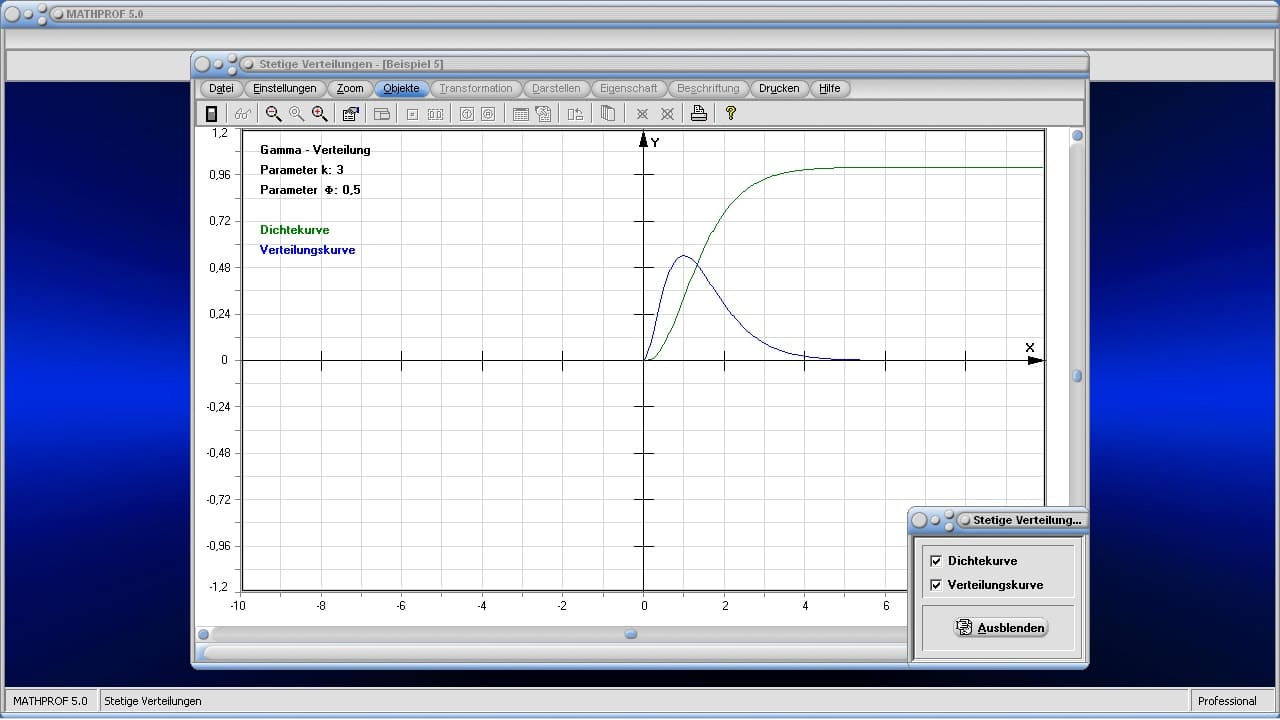
Task: Open the Objekte menu
Action: 401,88
